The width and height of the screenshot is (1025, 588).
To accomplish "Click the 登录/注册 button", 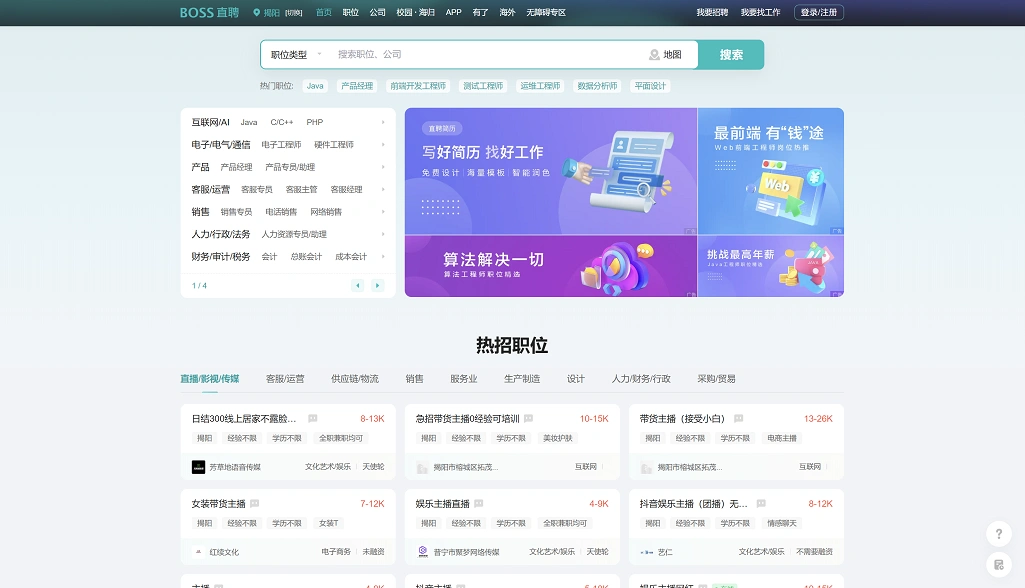I will coord(819,13).
